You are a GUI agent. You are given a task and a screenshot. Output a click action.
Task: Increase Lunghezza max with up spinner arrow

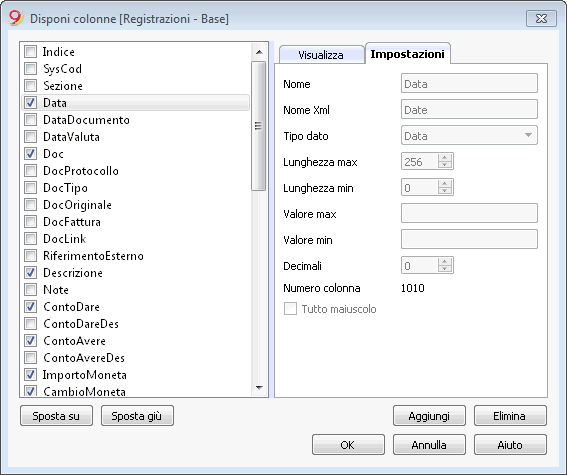445,157
